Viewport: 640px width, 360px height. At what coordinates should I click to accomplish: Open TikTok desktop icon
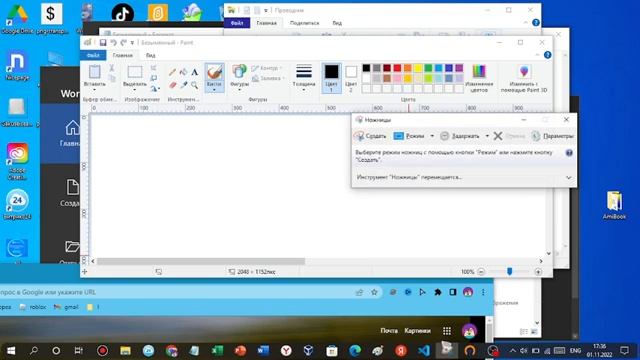pyautogui.click(x=122, y=13)
